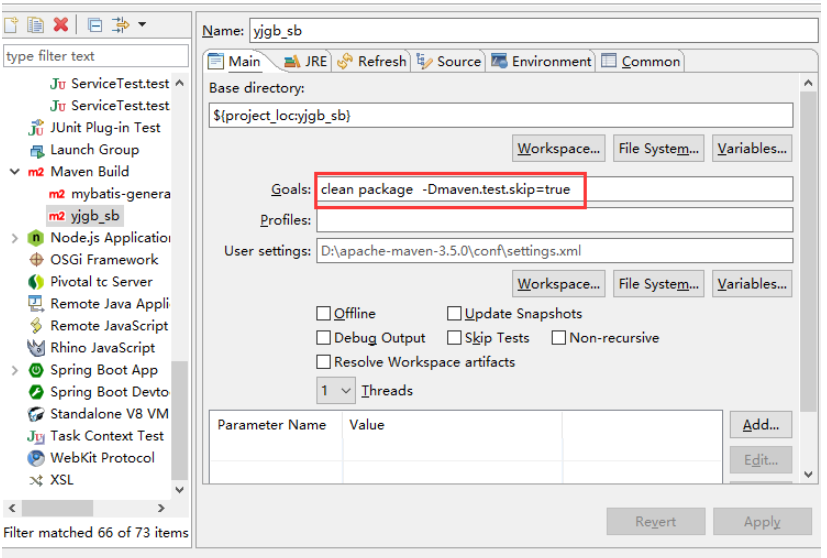Click the Spring Boot Devtools icon
827x558 pixels.
point(36,392)
